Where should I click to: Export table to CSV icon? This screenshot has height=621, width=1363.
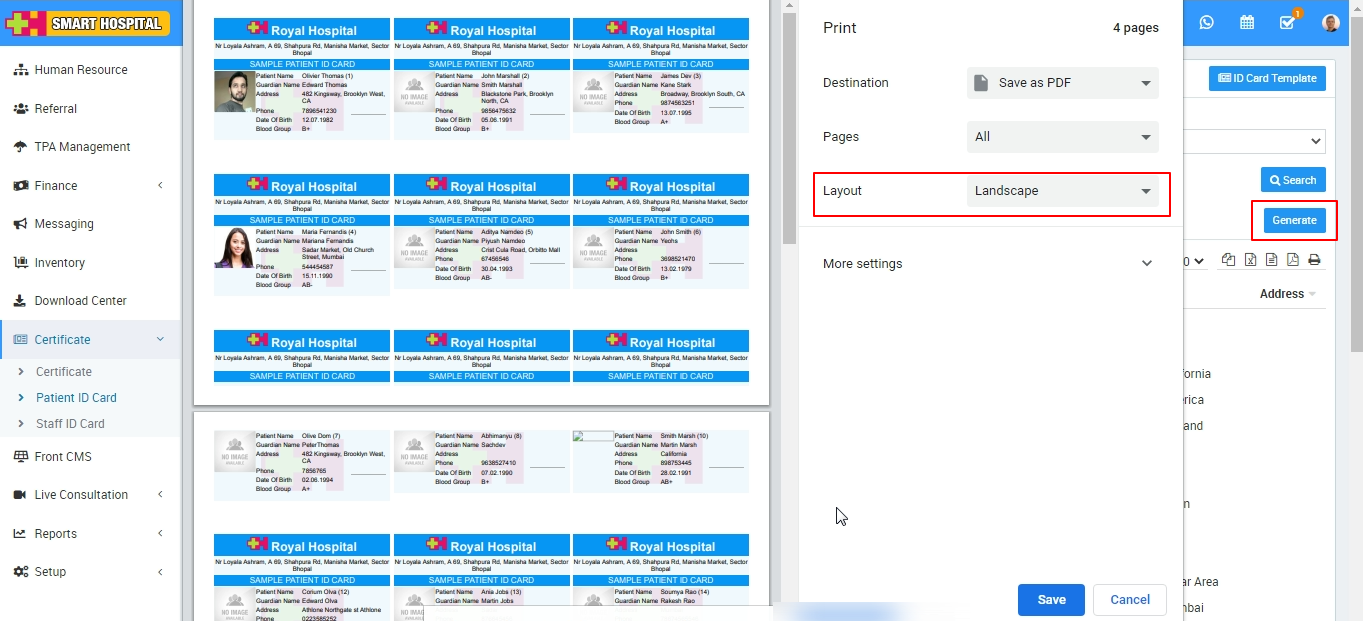pos(1271,260)
